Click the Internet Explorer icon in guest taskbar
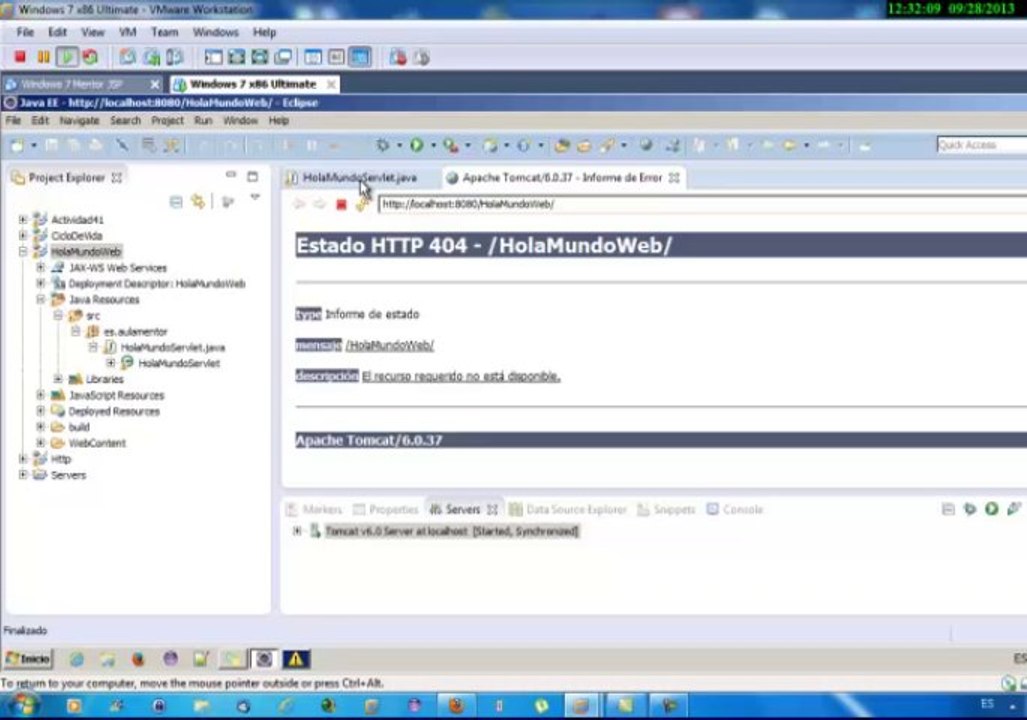Image resolution: width=1027 pixels, height=720 pixels. click(x=77, y=659)
